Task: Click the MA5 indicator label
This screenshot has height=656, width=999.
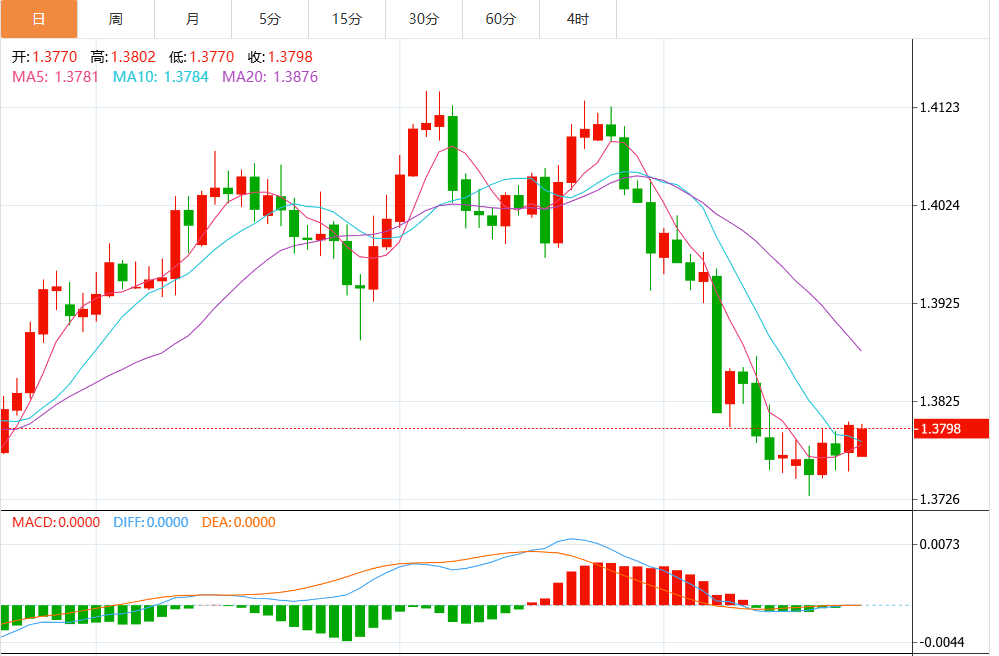Action: (x=55, y=76)
